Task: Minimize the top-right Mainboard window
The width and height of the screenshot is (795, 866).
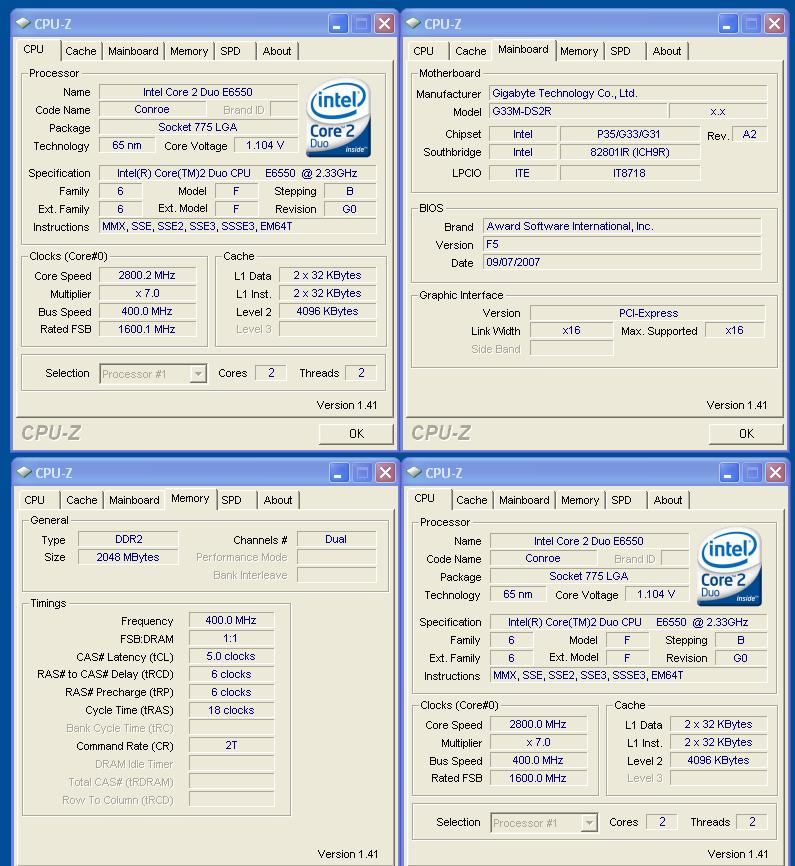Action: [728, 24]
